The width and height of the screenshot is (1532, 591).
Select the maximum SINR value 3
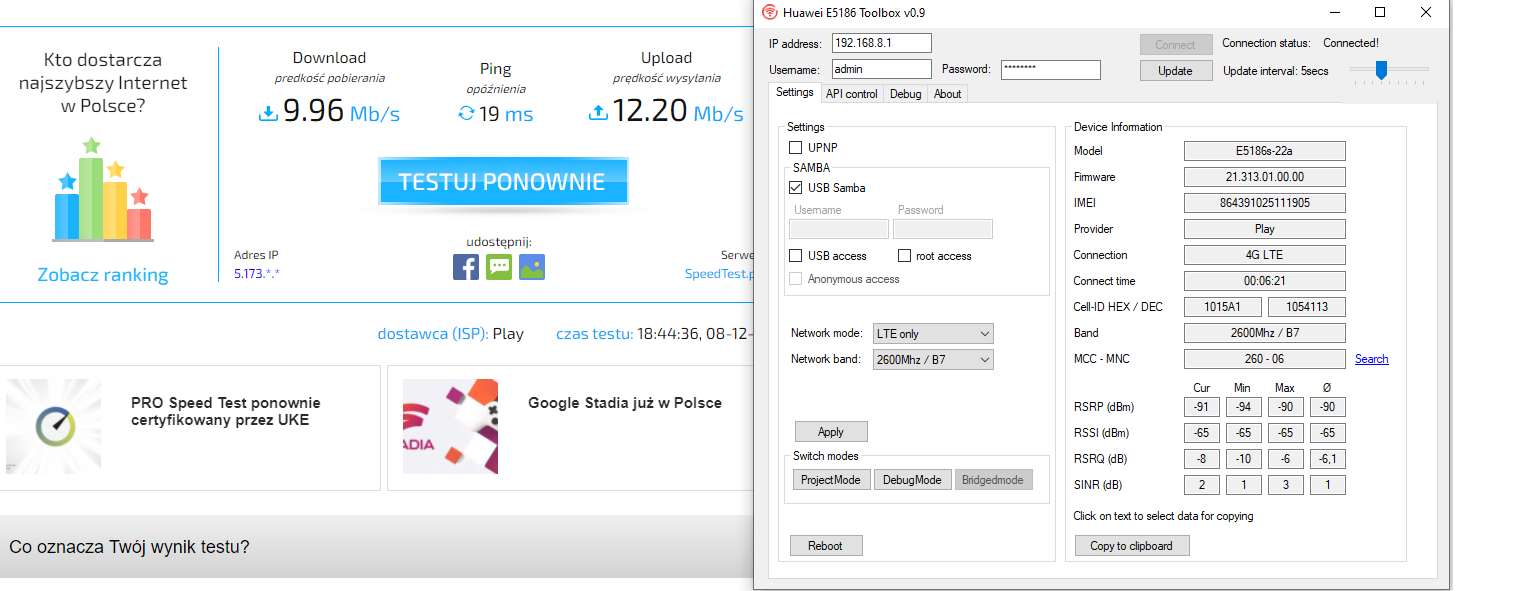[1286, 485]
